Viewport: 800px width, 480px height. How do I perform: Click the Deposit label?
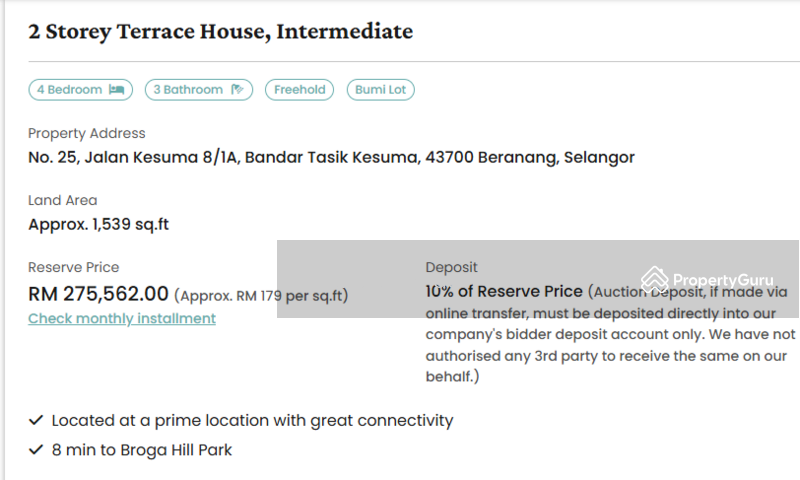tap(452, 267)
